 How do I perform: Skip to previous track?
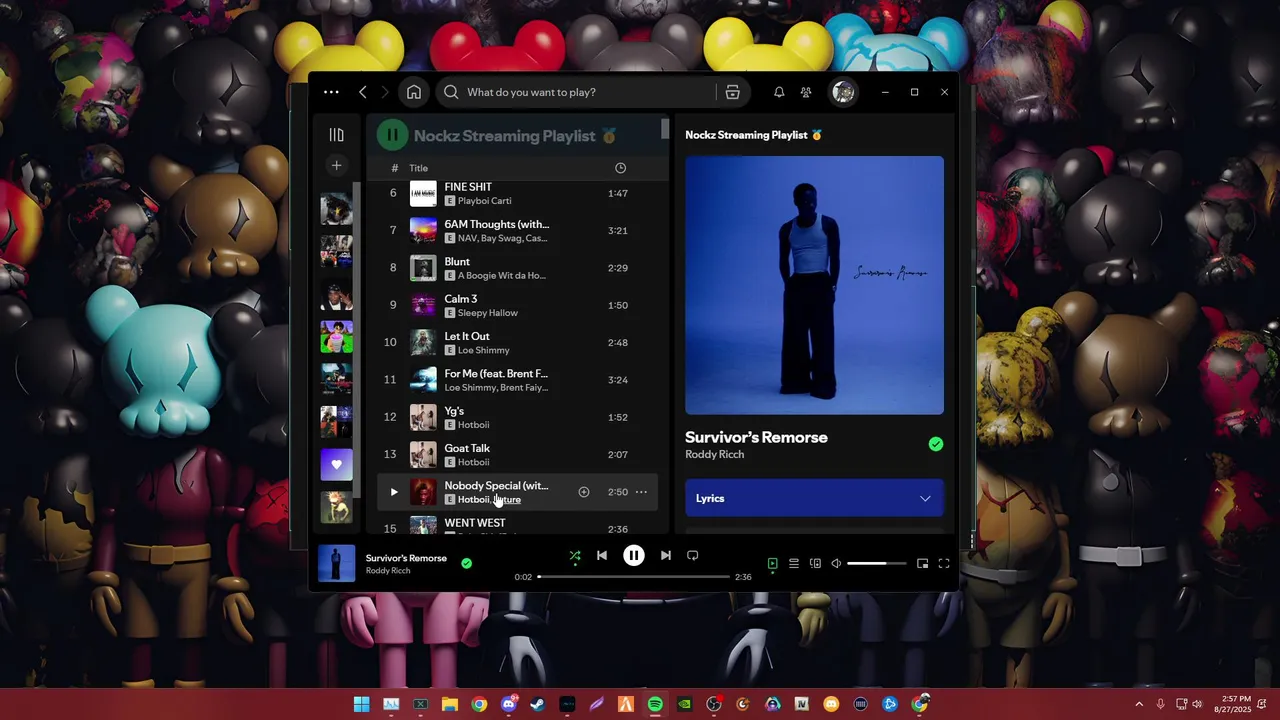click(x=602, y=556)
